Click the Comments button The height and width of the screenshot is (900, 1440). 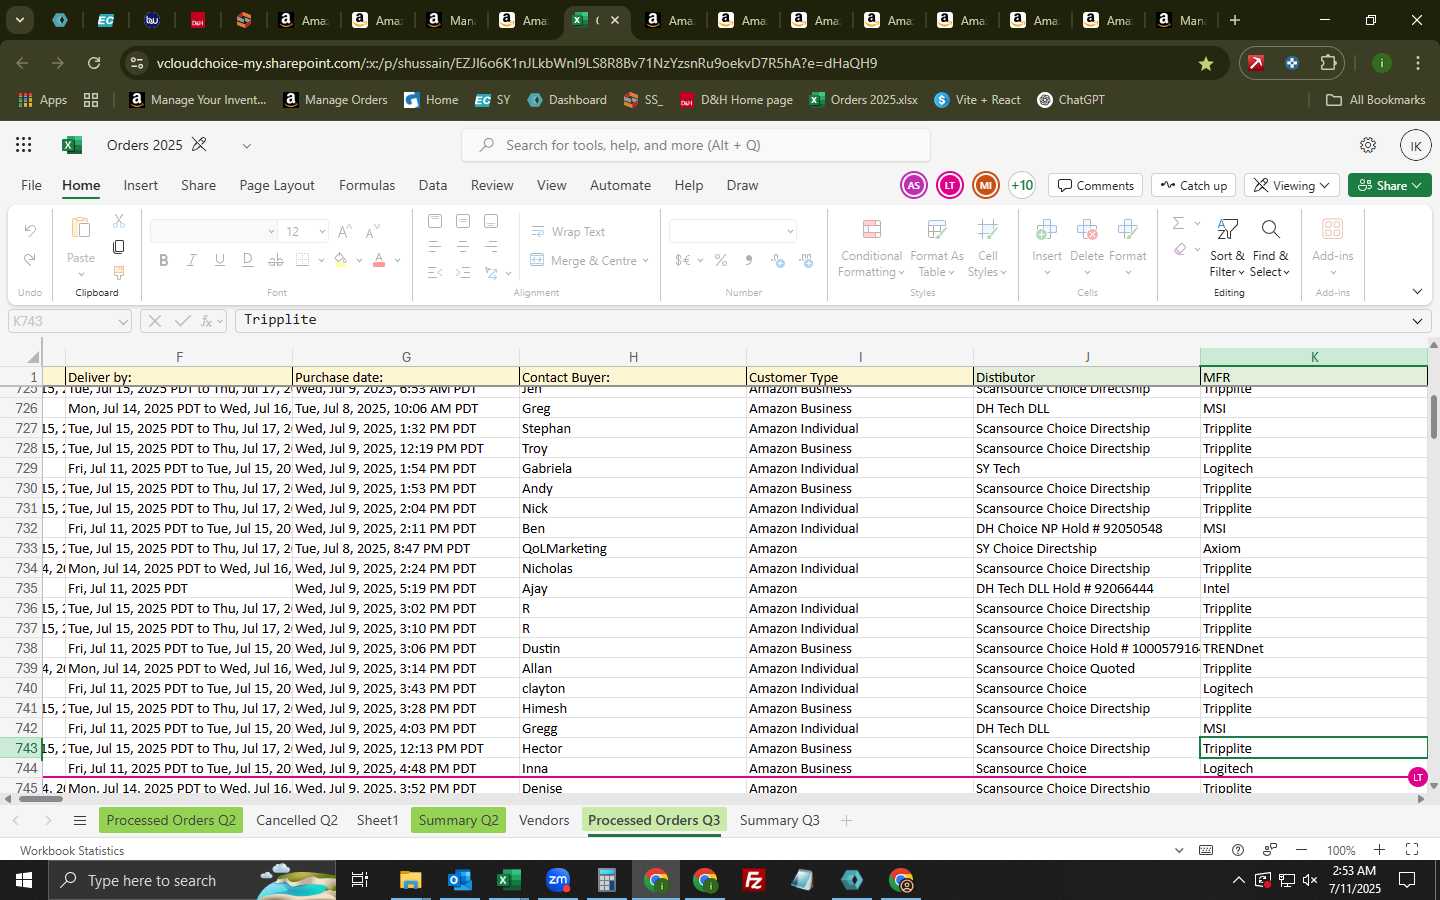click(x=1096, y=185)
